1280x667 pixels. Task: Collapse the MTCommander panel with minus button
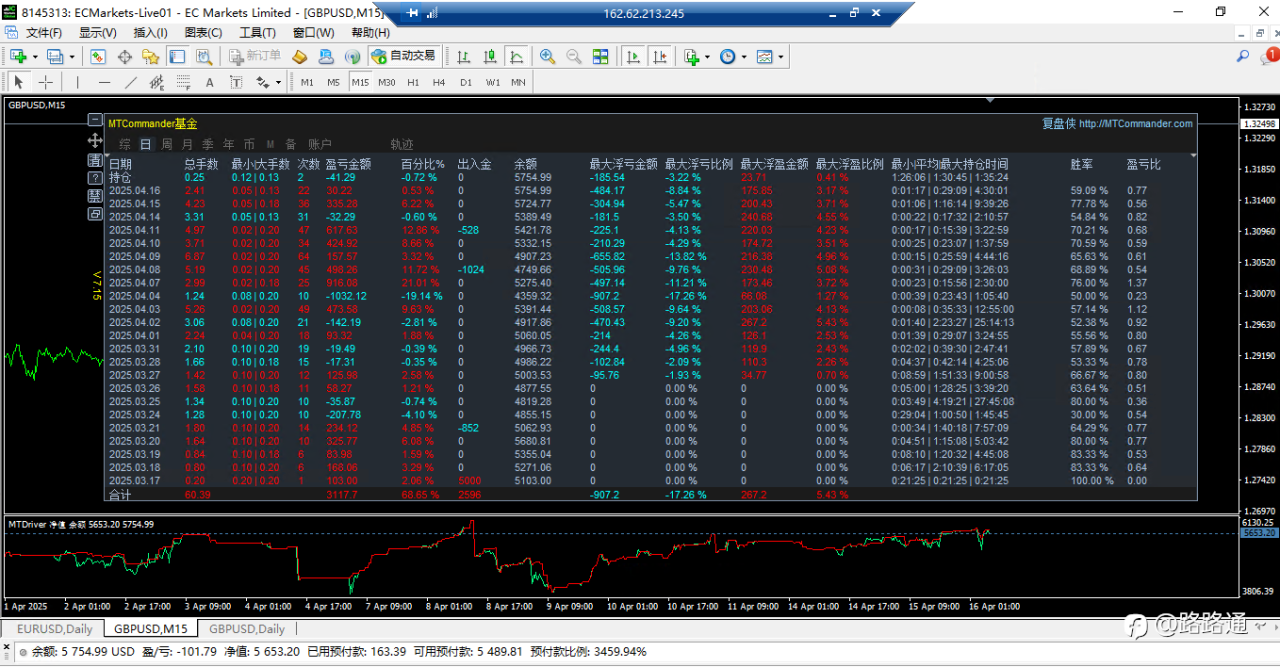coord(95,120)
